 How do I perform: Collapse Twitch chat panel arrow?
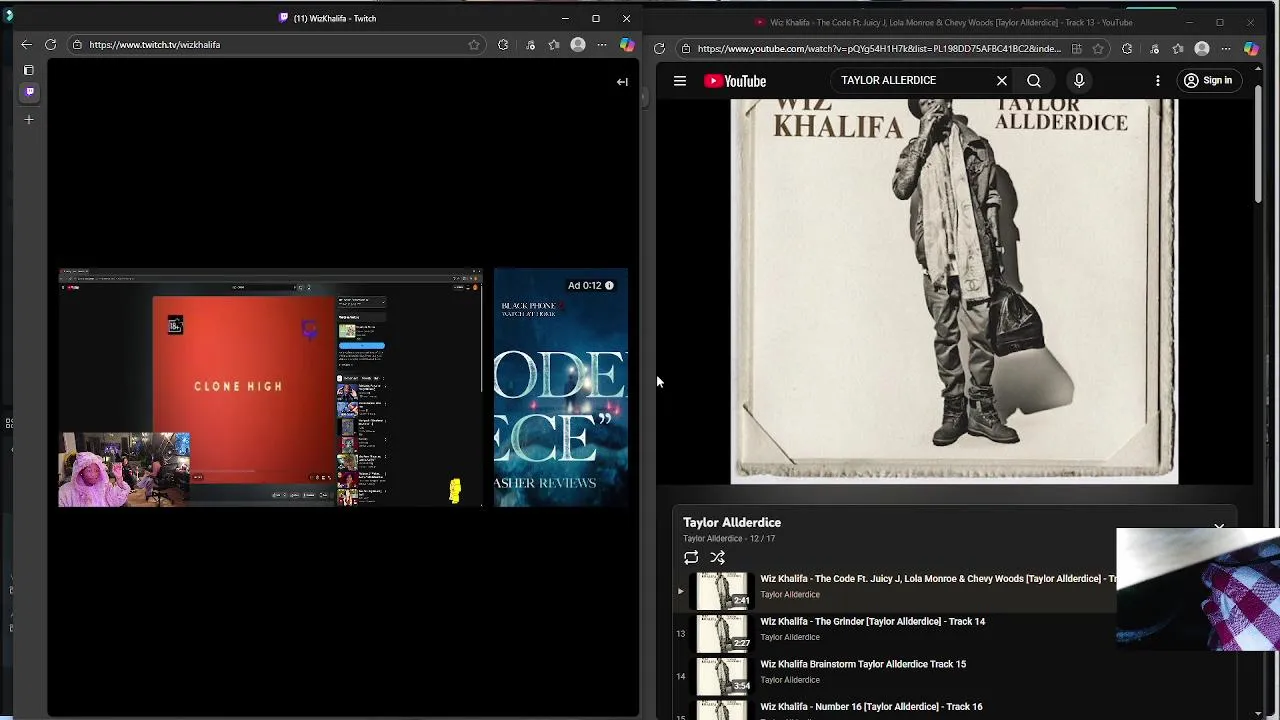tap(622, 82)
